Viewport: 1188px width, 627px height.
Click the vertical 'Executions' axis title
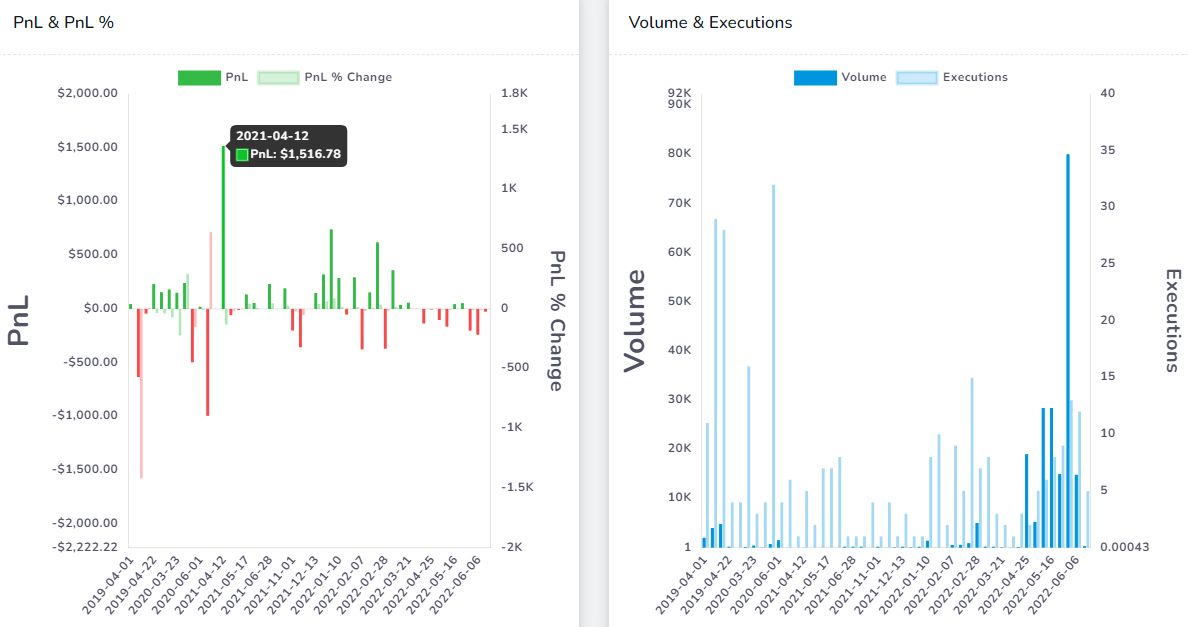[1173, 320]
